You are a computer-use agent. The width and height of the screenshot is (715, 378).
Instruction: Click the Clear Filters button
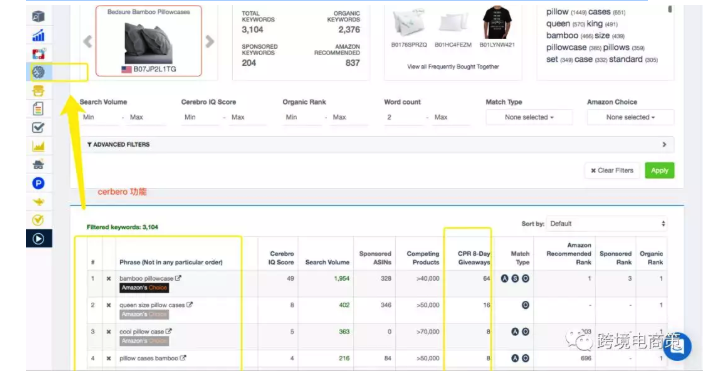point(612,171)
